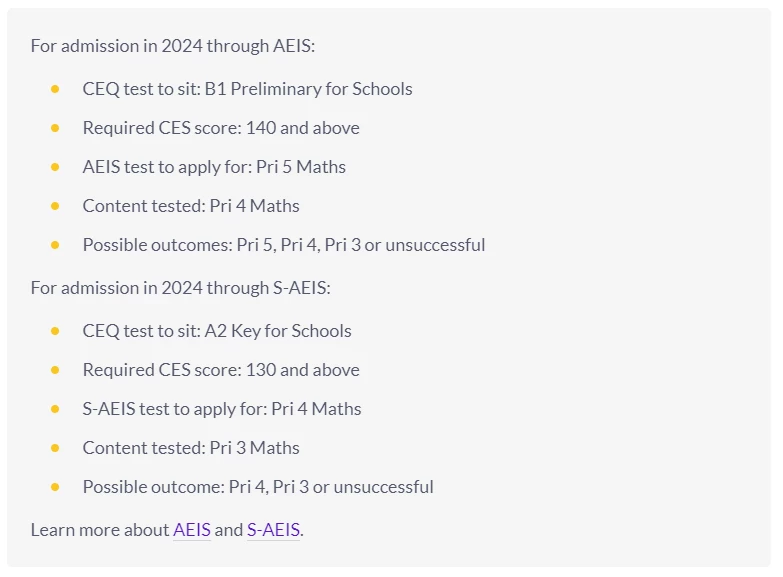Click 'Required CES score: 140 and above' line
The image size is (783, 577).
tap(221, 128)
